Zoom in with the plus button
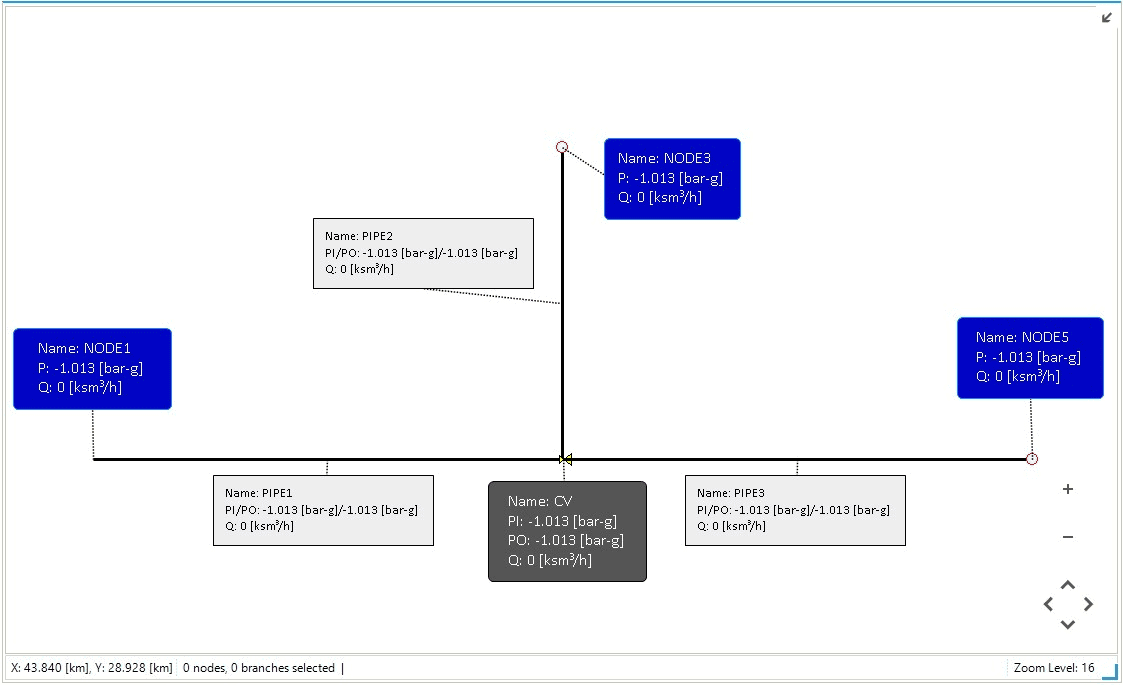1123x685 pixels. click(x=1068, y=489)
